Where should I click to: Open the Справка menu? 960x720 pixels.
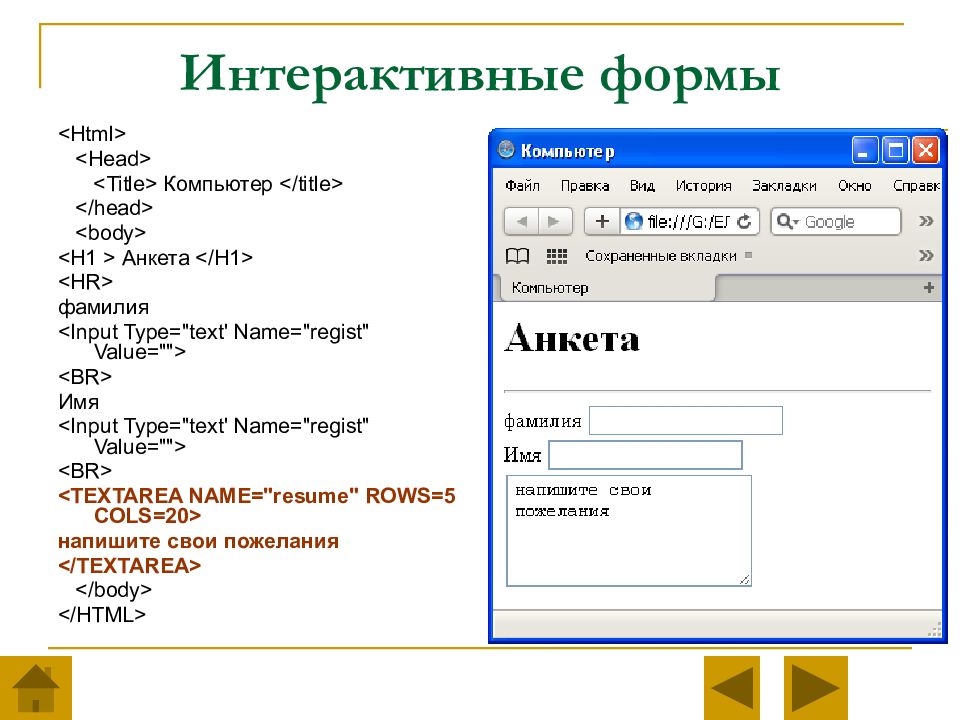click(917, 186)
